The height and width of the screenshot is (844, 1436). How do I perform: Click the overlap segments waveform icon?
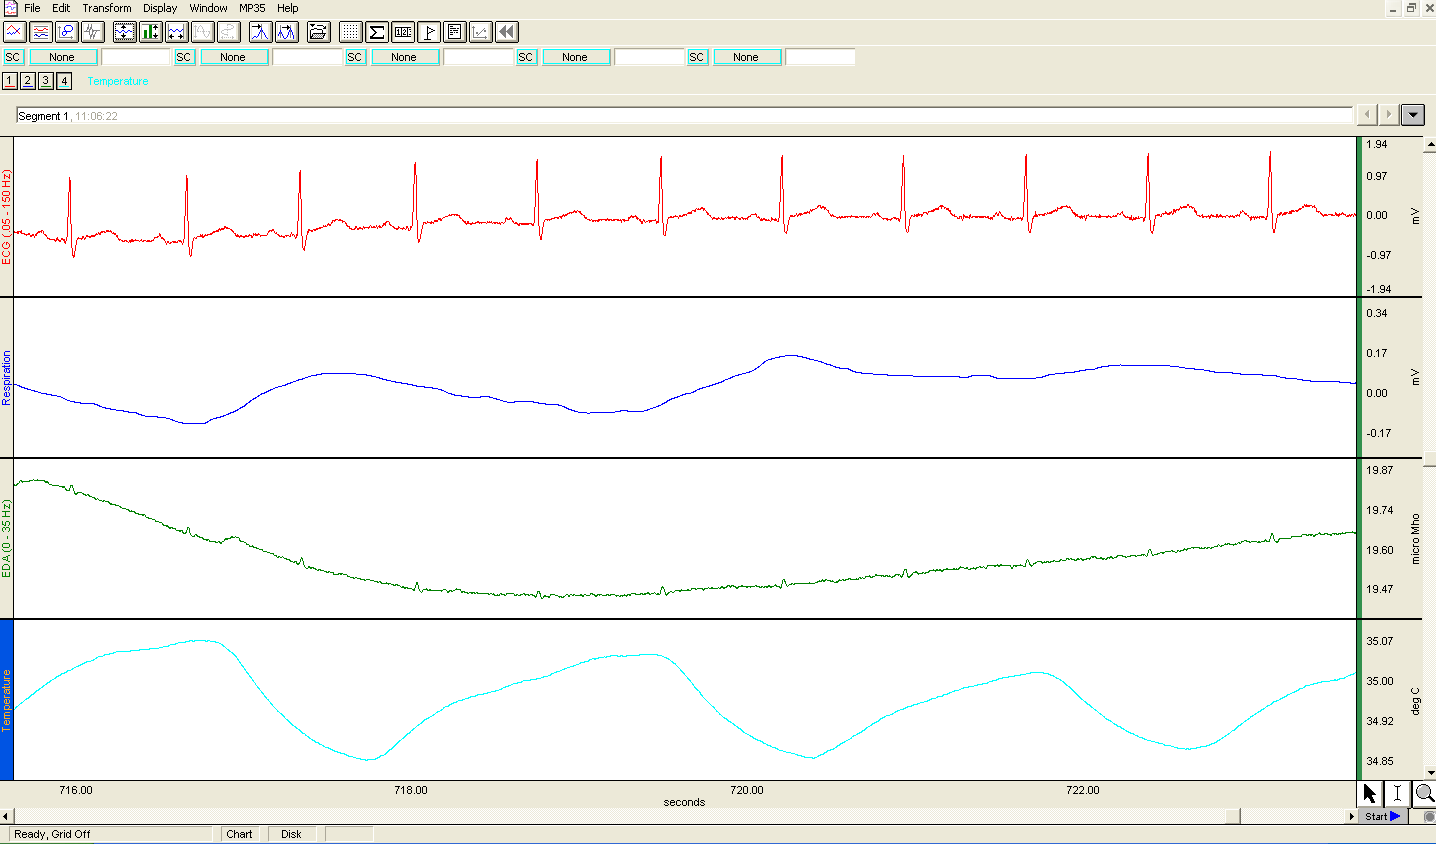(x=92, y=32)
